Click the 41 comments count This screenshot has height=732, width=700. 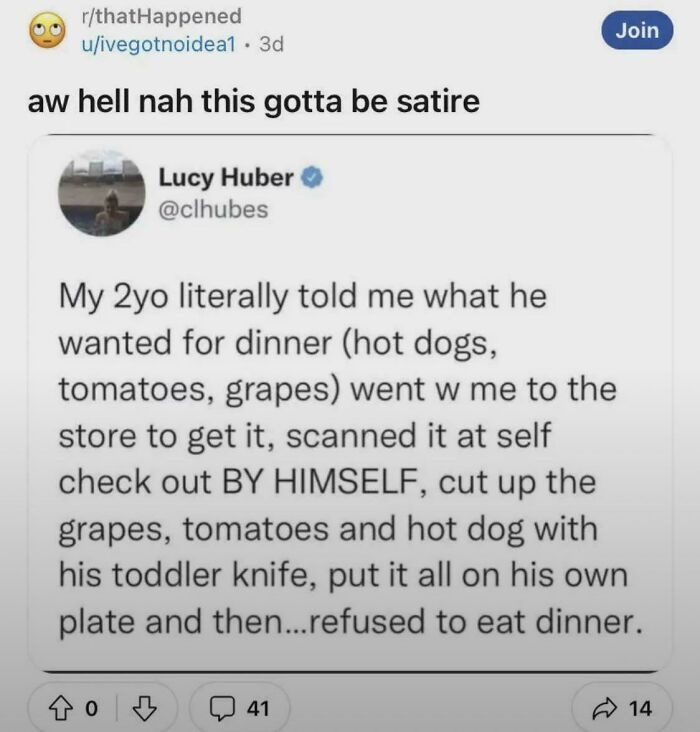pyautogui.click(x=258, y=708)
